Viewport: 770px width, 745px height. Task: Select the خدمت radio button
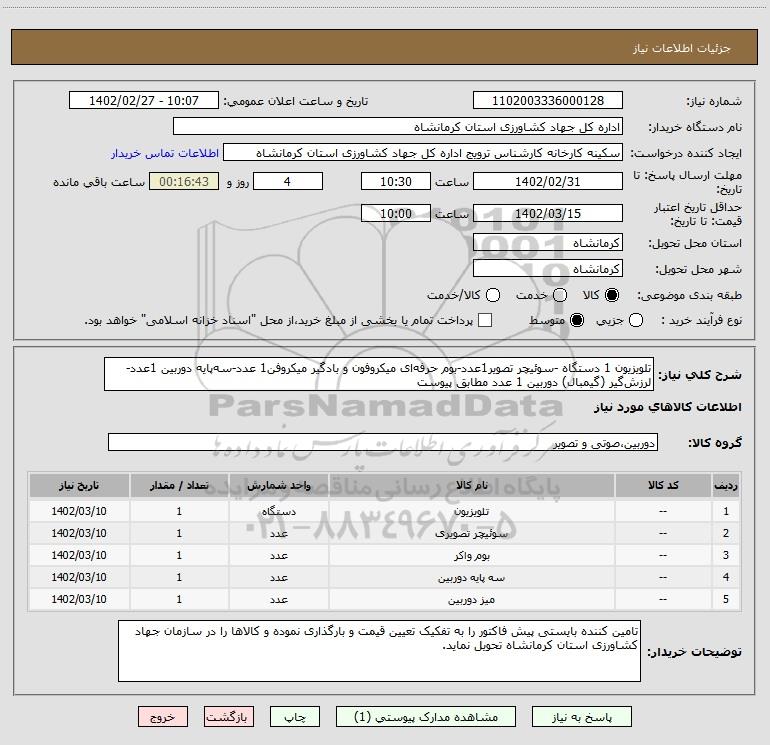point(560,295)
